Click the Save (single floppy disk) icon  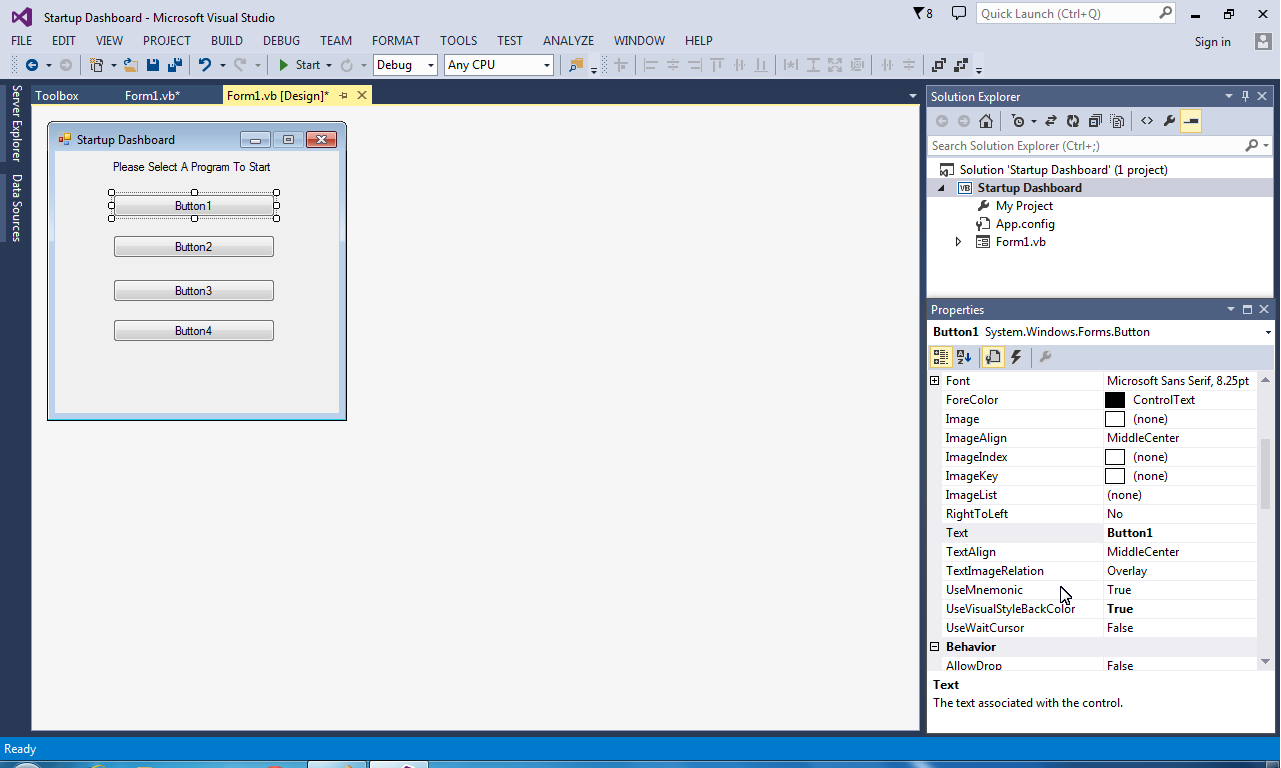[153, 65]
